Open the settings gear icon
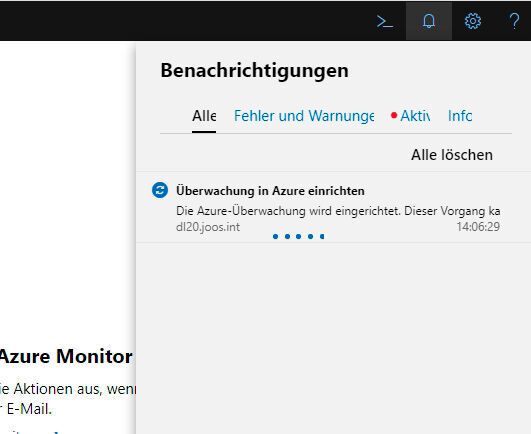531x434 pixels. click(472, 21)
